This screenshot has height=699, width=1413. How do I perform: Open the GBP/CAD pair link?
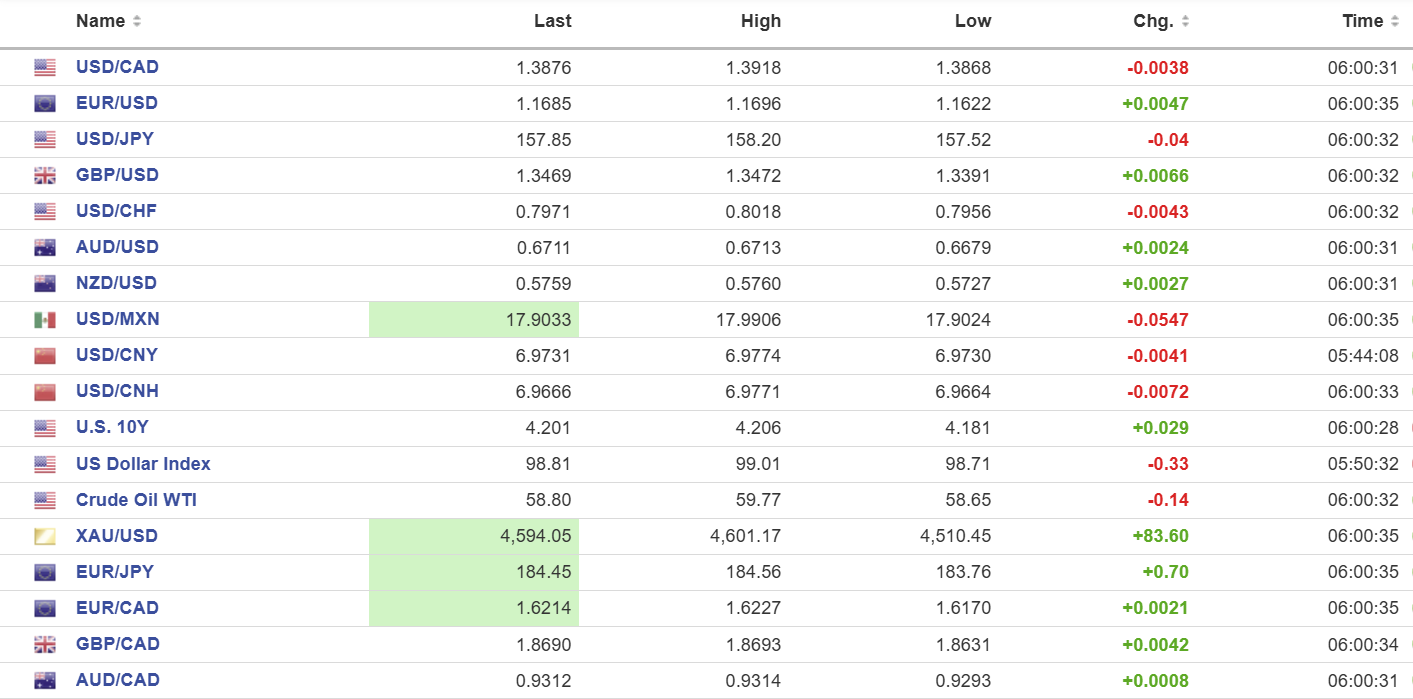[x=118, y=644]
